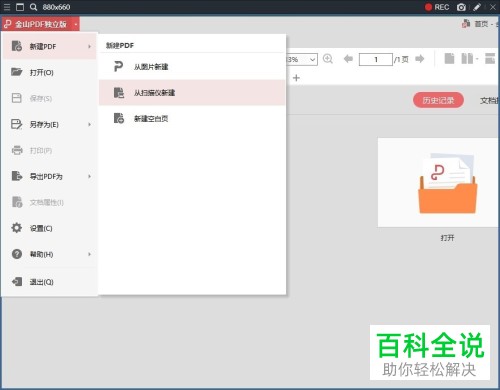
Task: Add a new tab with plus button
Action: (296, 78)
